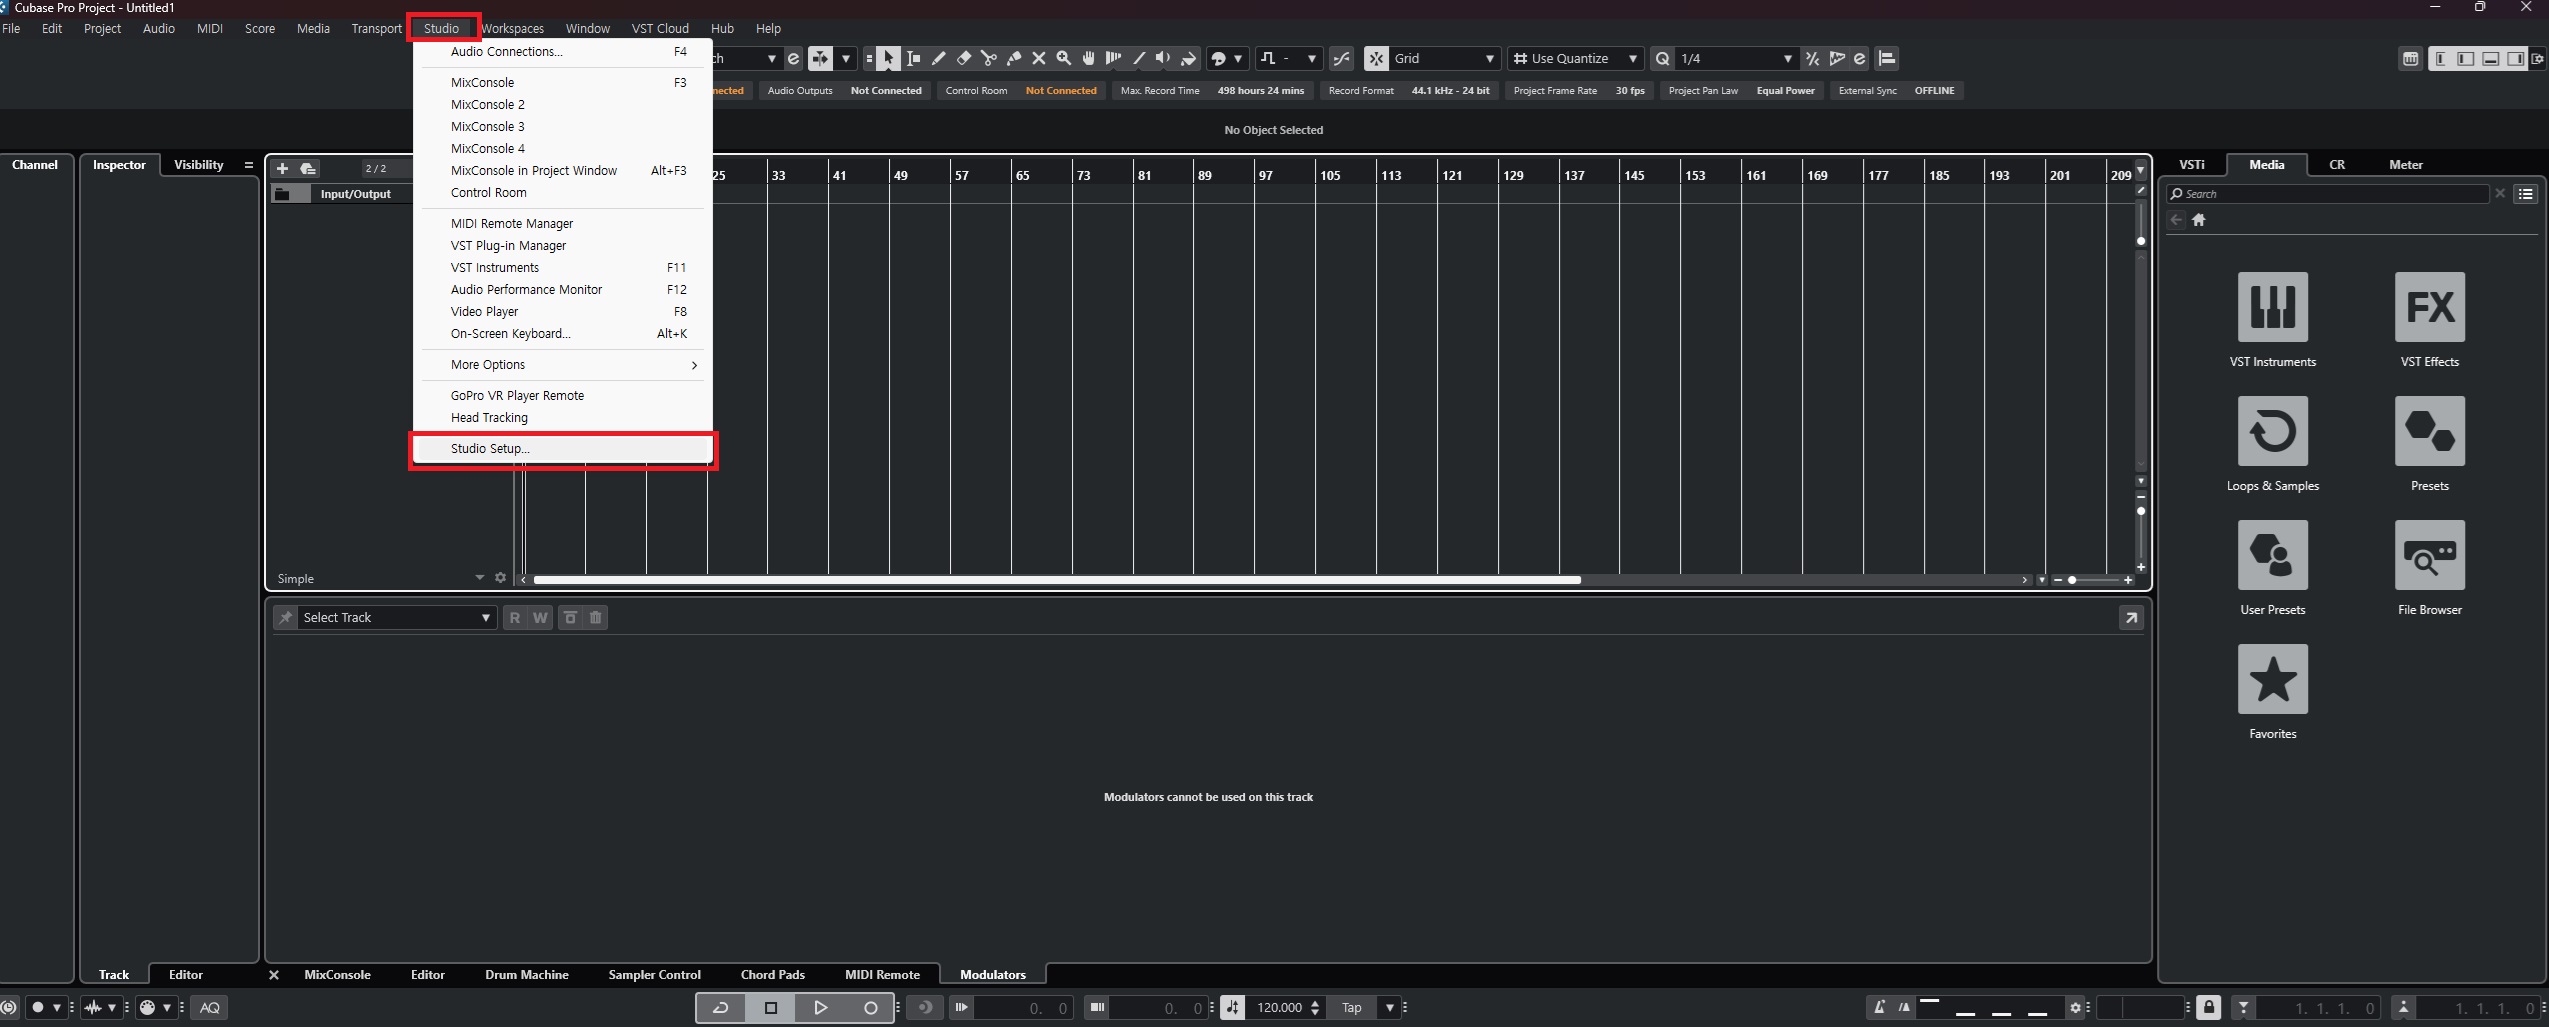Click the Iterative Quantize icon
Image resolution: width=2549 pixels, height=1027 pixels.
(1812, 58)
